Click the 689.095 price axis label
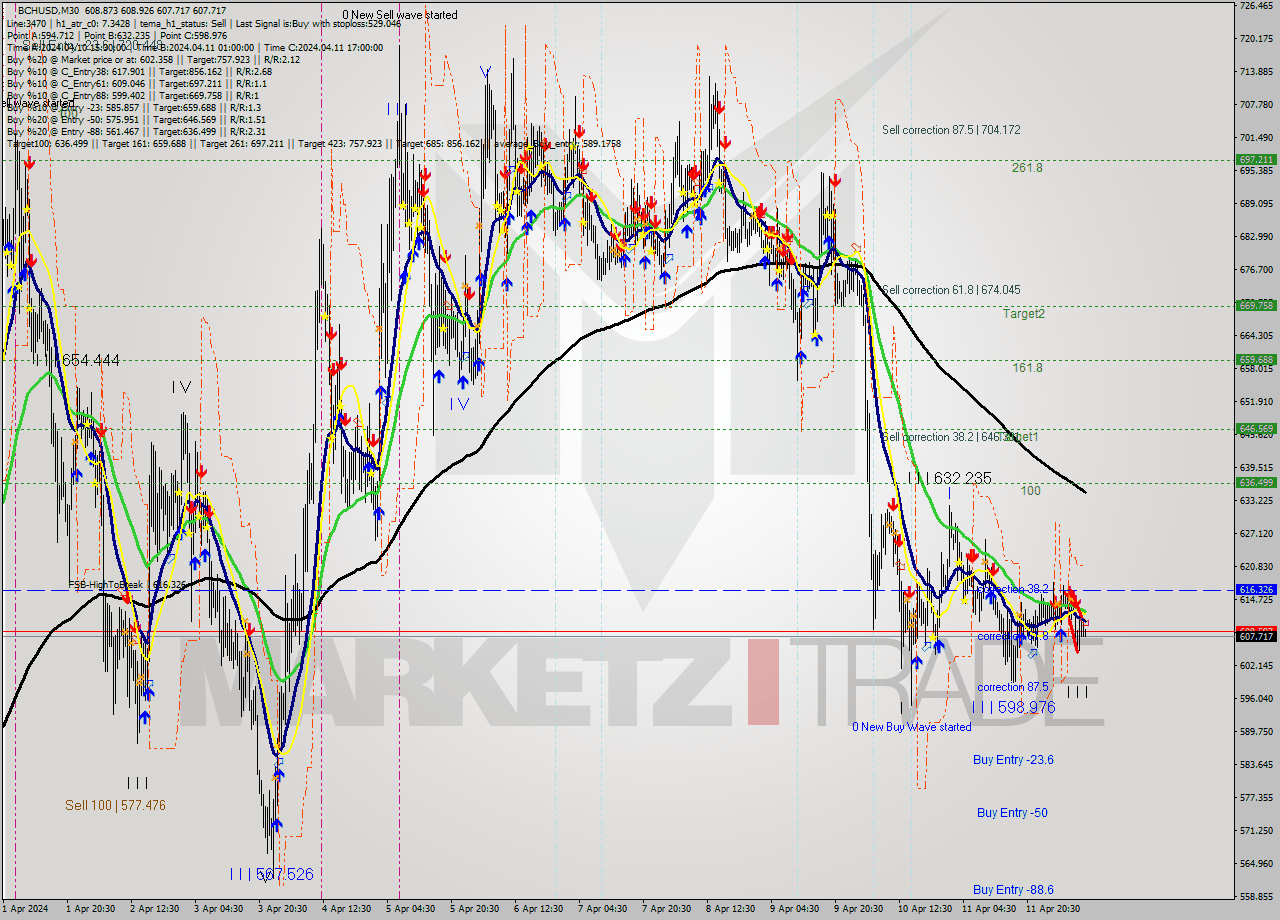The image size is (1280, 920). click(x=1256, y=203)
